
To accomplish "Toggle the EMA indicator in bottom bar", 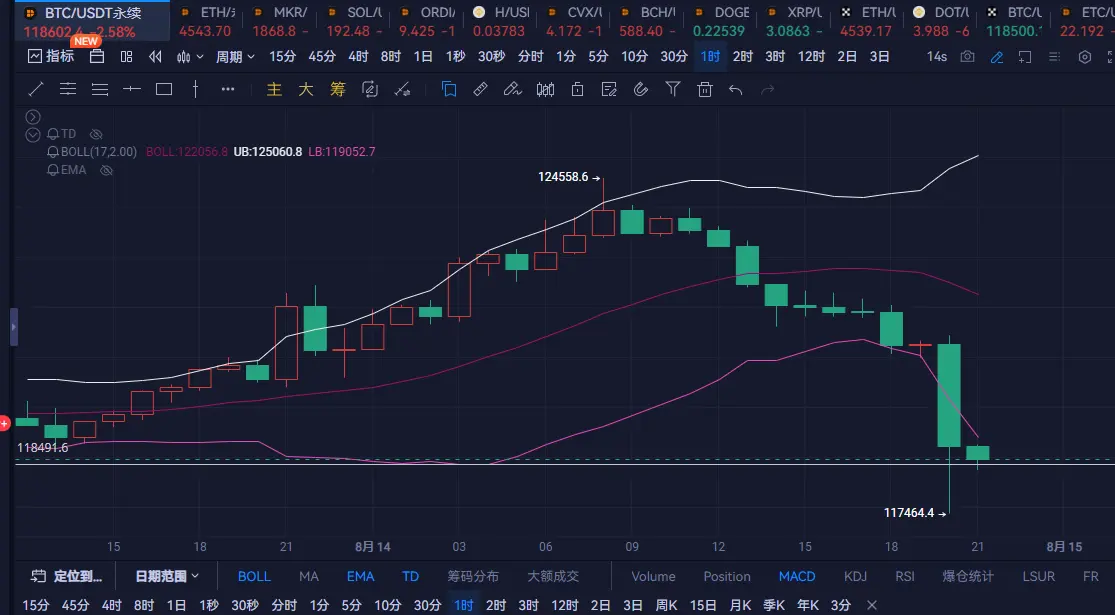I will (x=361, y=576).
